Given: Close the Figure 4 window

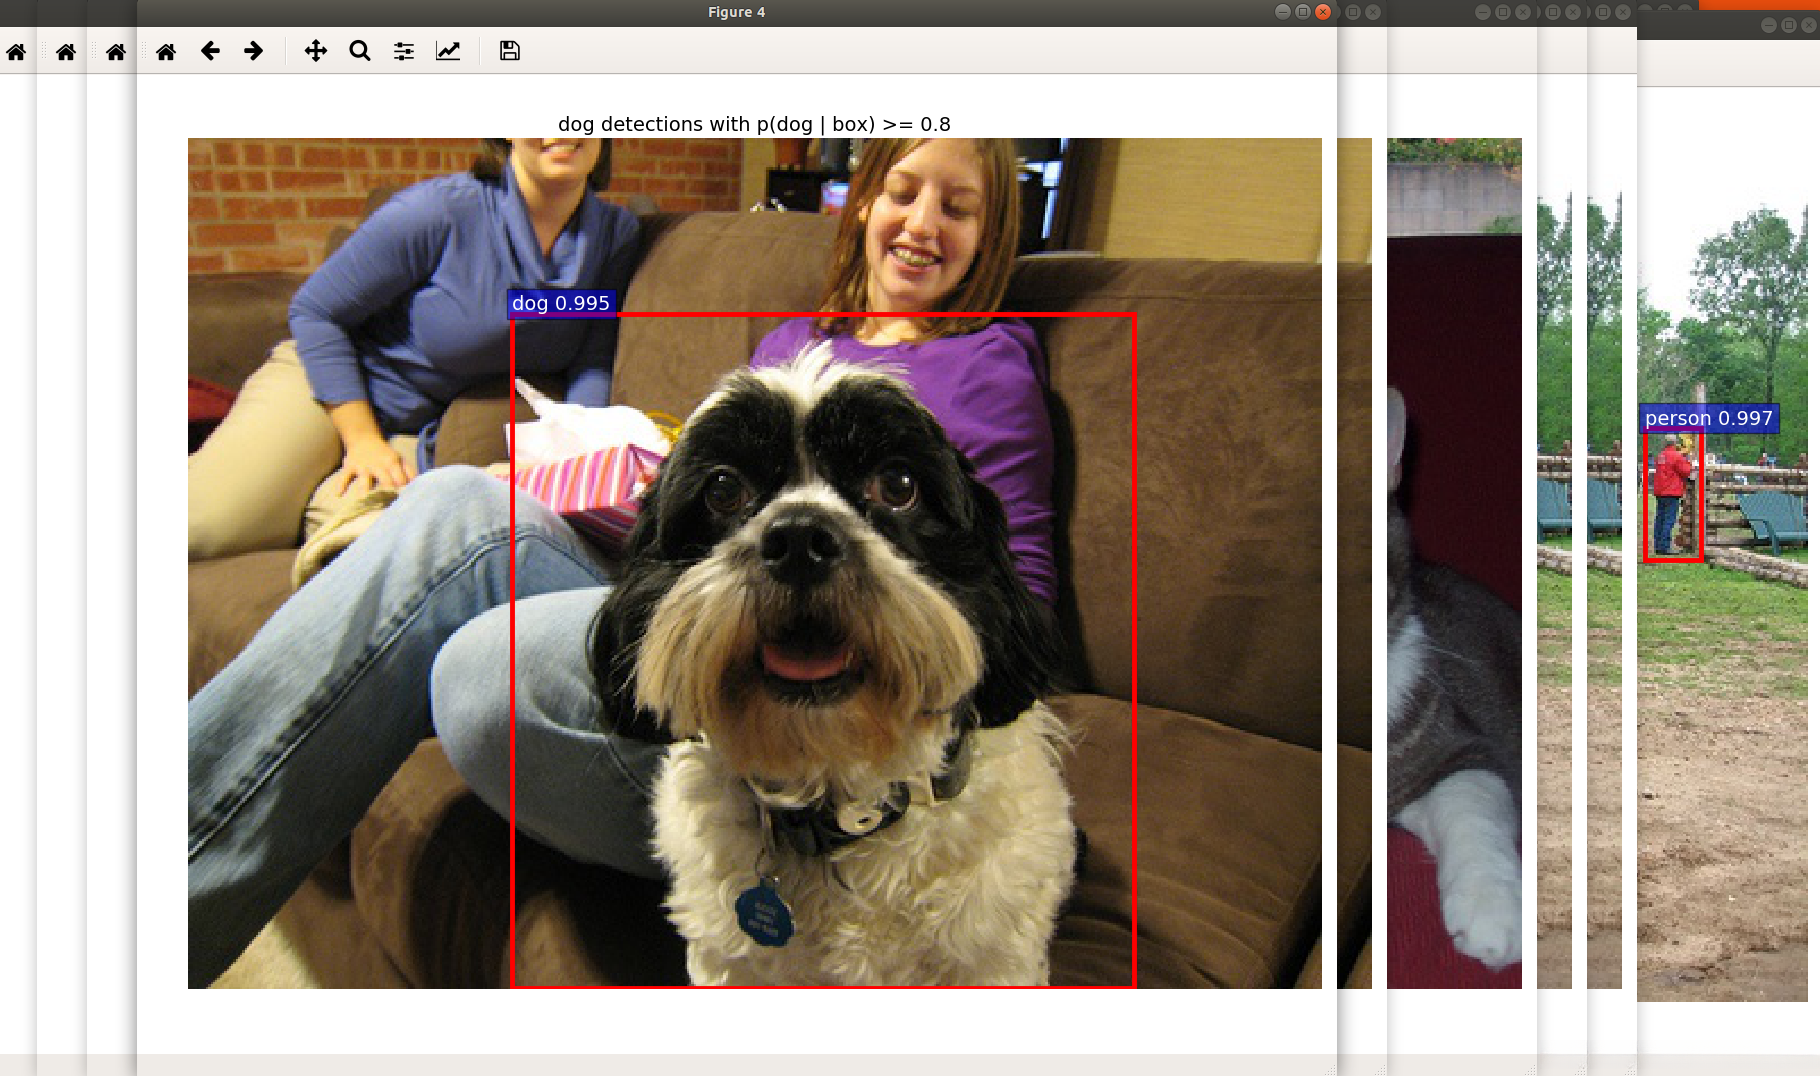Looking at the screenshot, I should point(1323,12).
